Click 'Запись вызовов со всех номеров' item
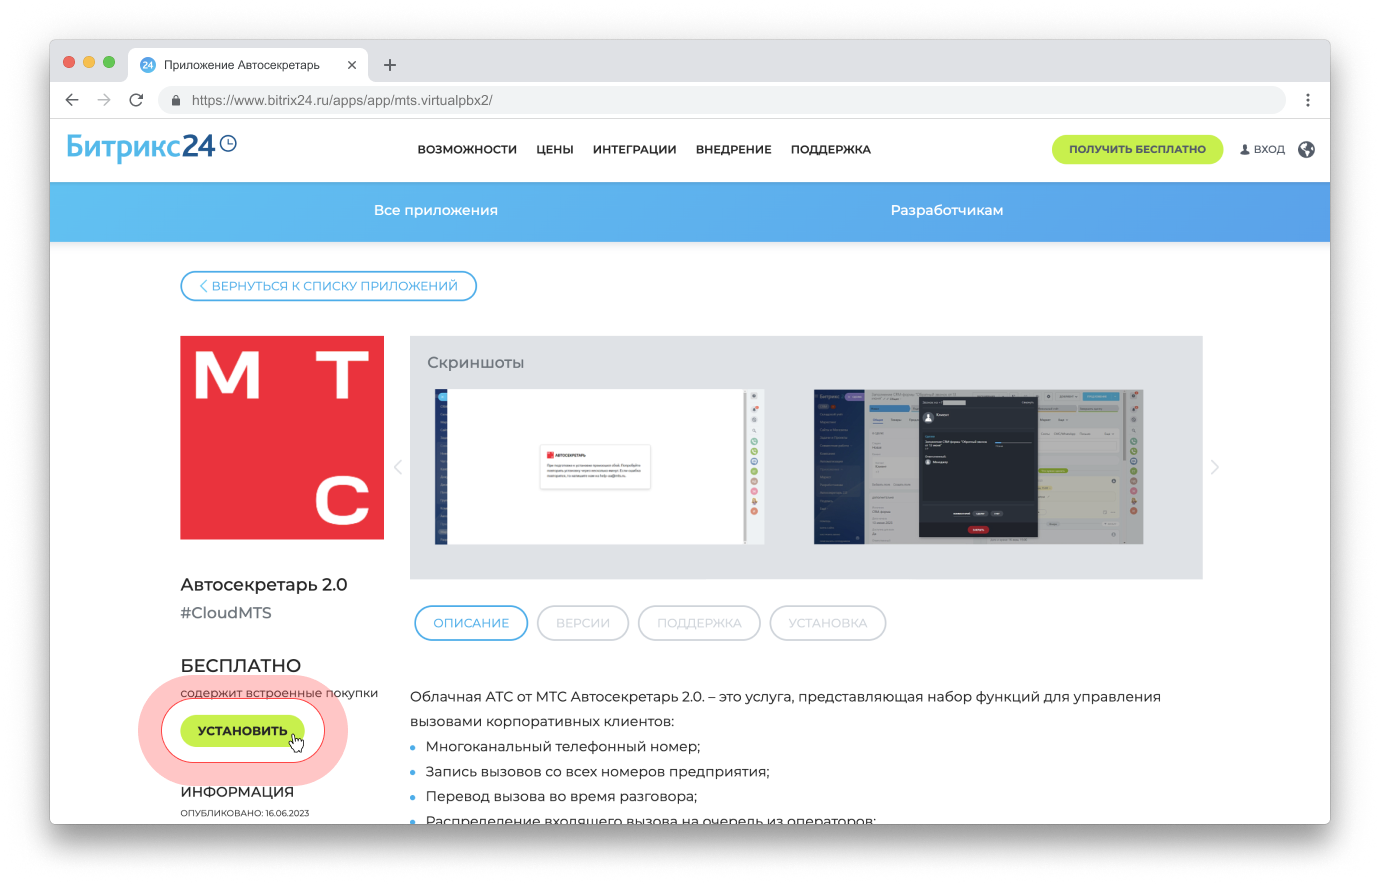This screenshot has width=1380, height=884. click(x=597, y=772)
